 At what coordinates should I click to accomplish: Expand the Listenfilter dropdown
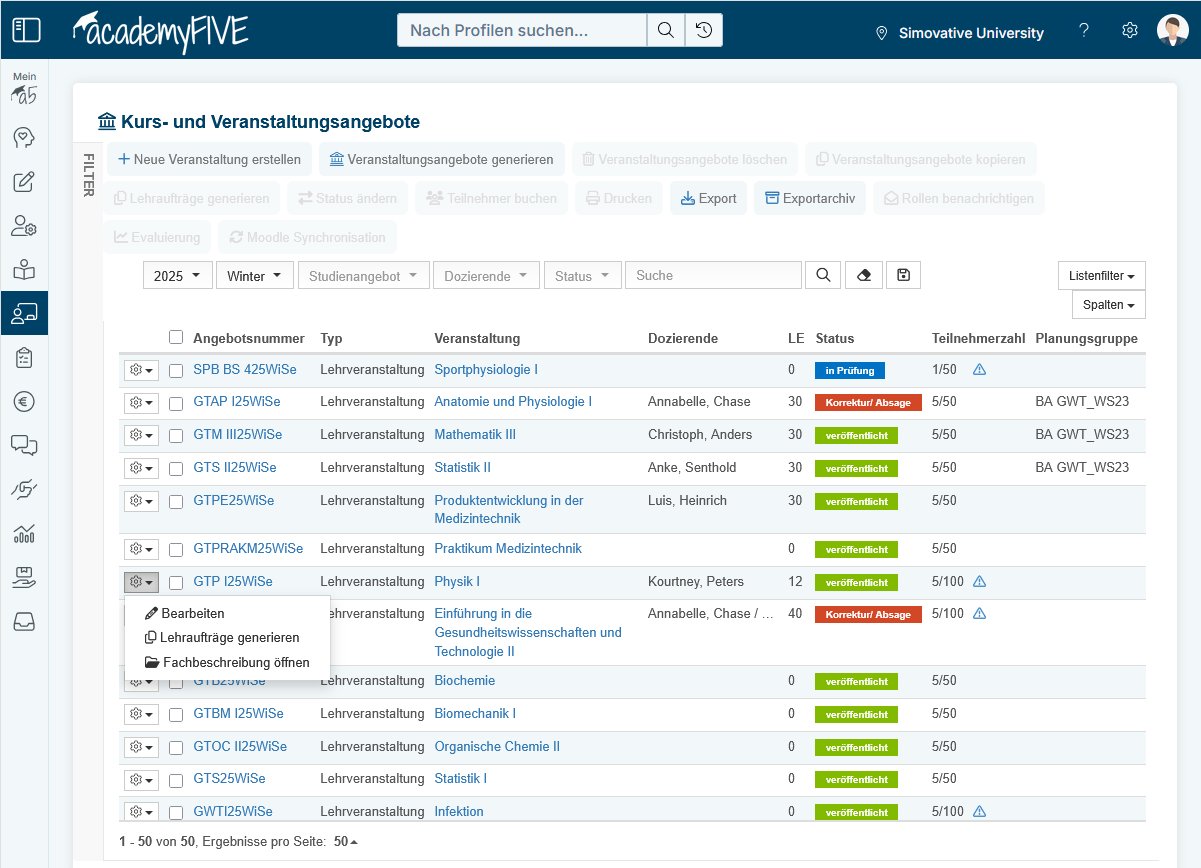[1101, 275]
